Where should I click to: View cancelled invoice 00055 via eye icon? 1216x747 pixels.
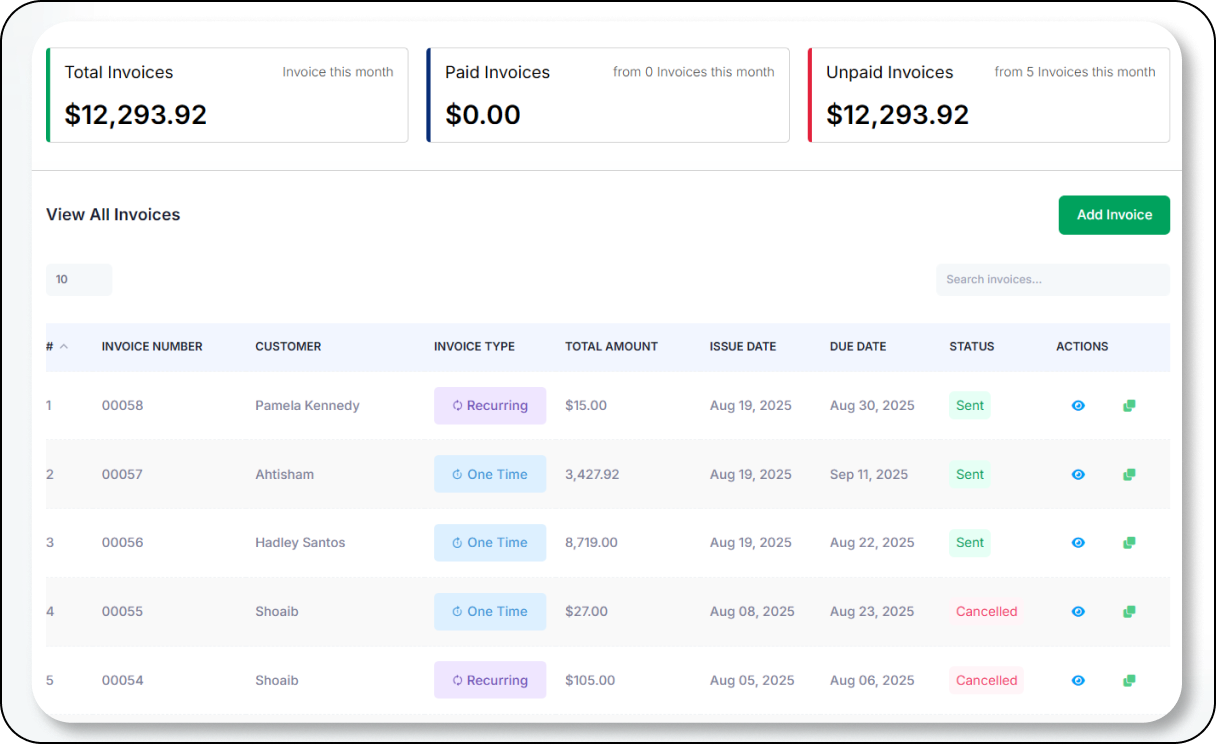[1078, 612]
